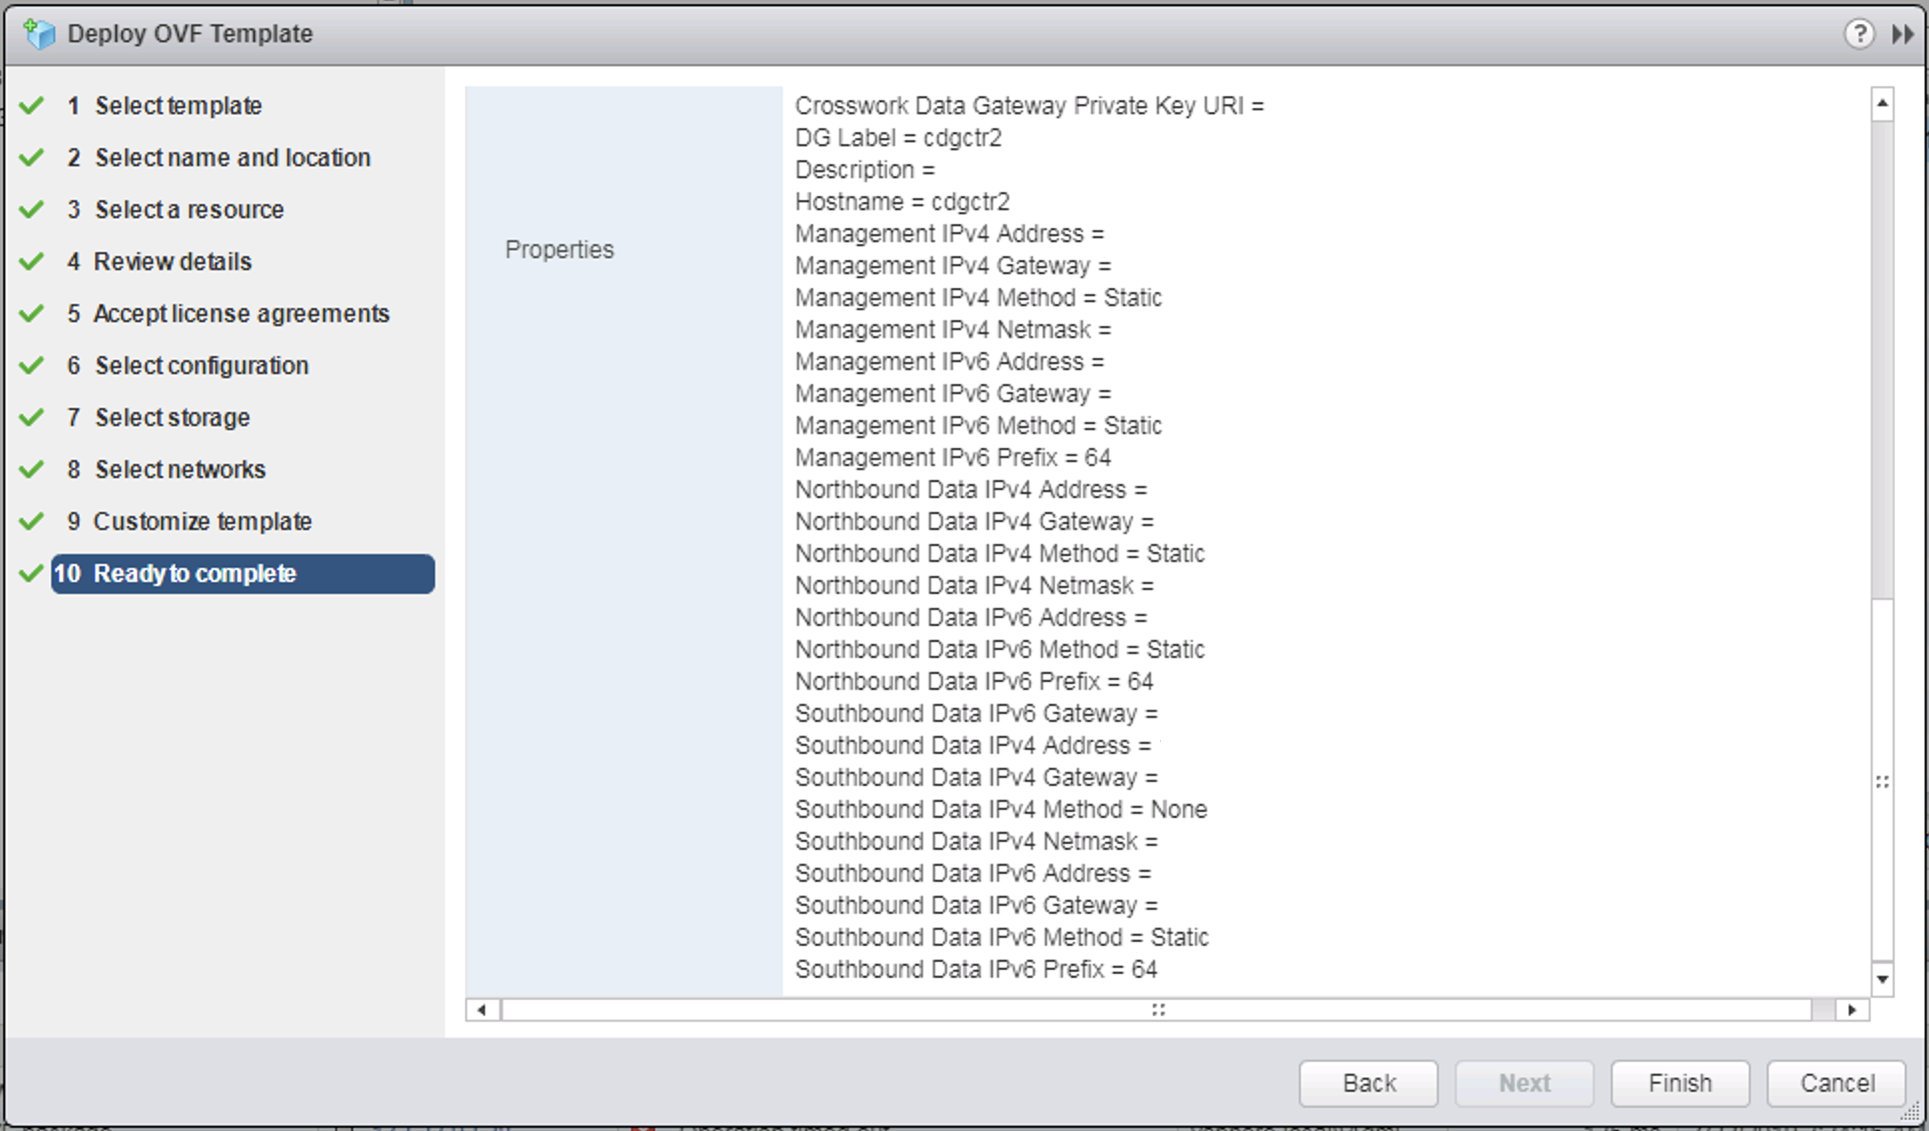This screenshot has width=1929, height=1131.
Task: Click the checkmark beside Accept license agreements
Action: tap(30, 312)
